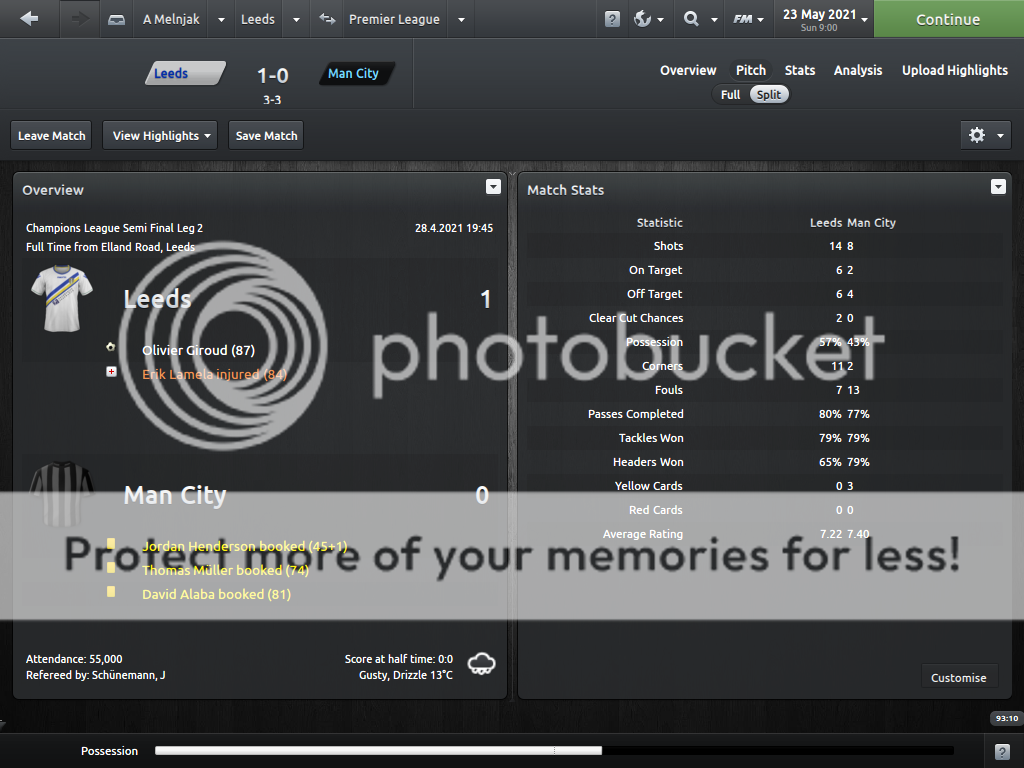Expand the View Highlights dropdown
The image size is (1024, 768).
click(x=162, y=135)
